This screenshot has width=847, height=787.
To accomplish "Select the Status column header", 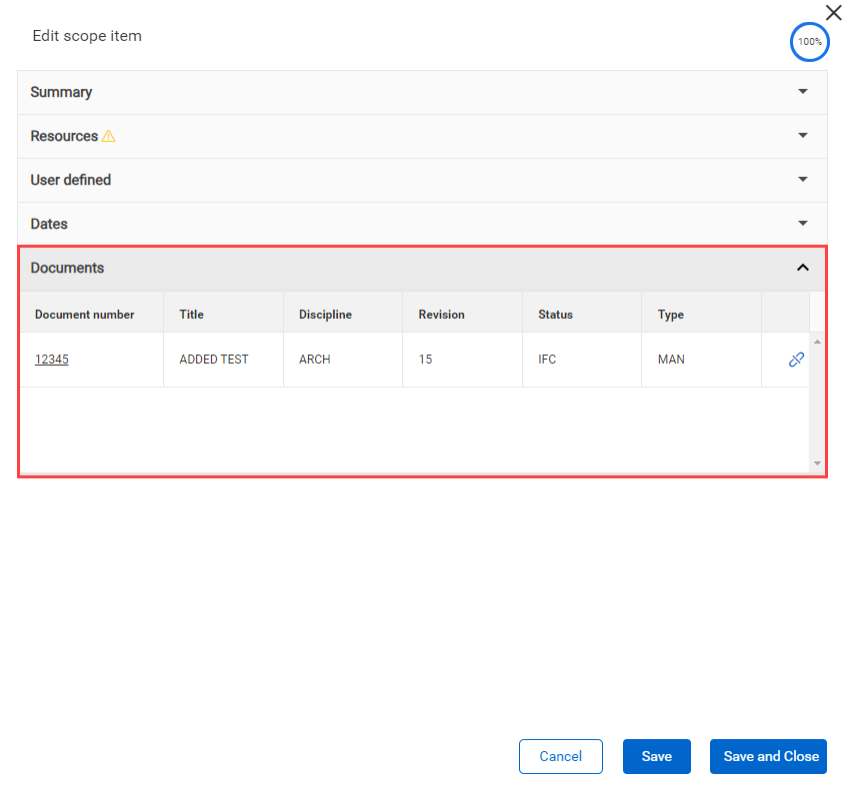I will (555, 315).
